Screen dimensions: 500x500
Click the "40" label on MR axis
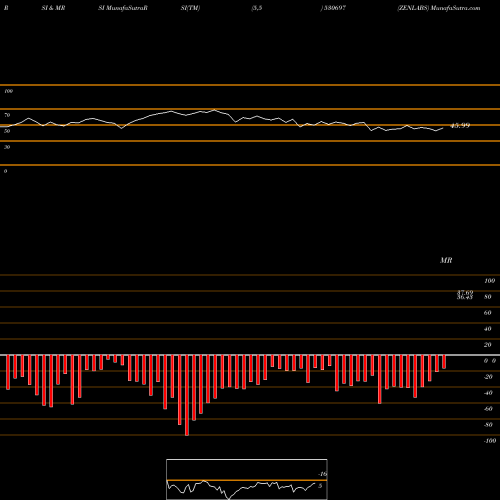[x=488, y=329]
